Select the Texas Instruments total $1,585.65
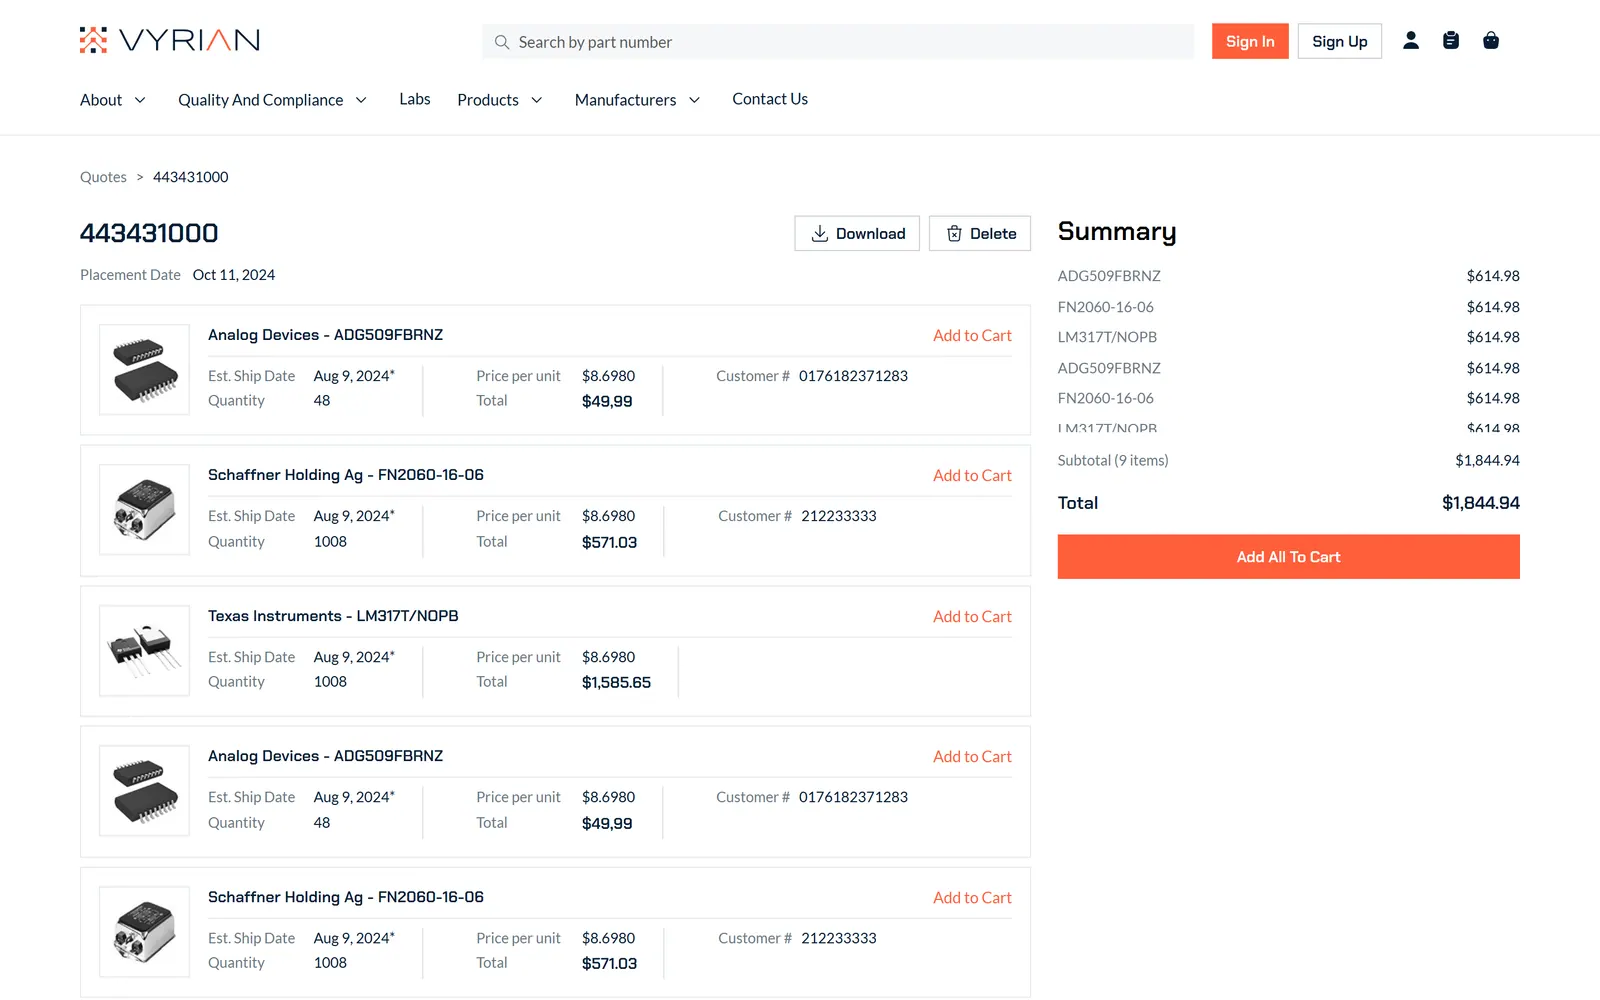 (x=616, y=683)
